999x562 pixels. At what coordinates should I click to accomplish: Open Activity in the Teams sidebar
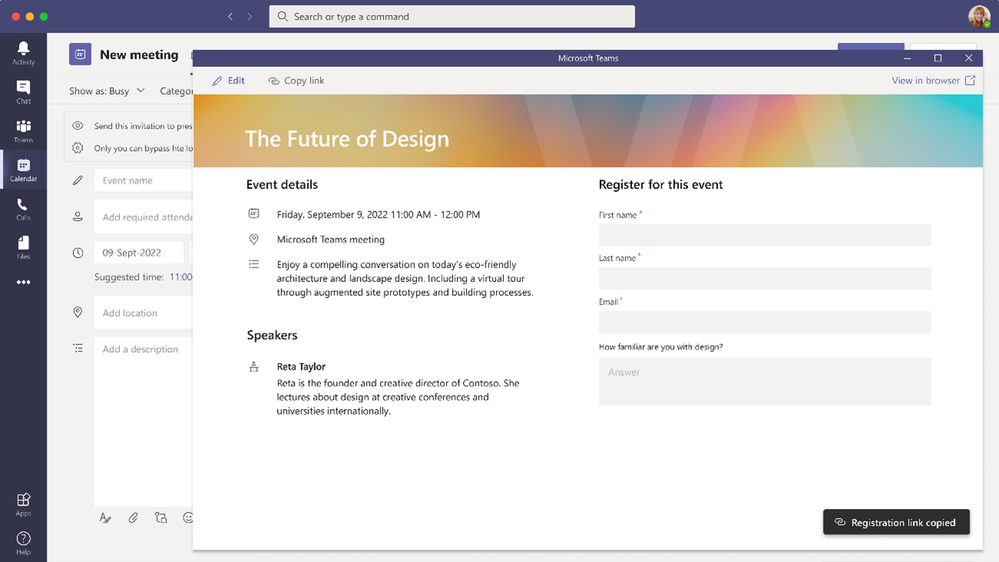[23, 53]
